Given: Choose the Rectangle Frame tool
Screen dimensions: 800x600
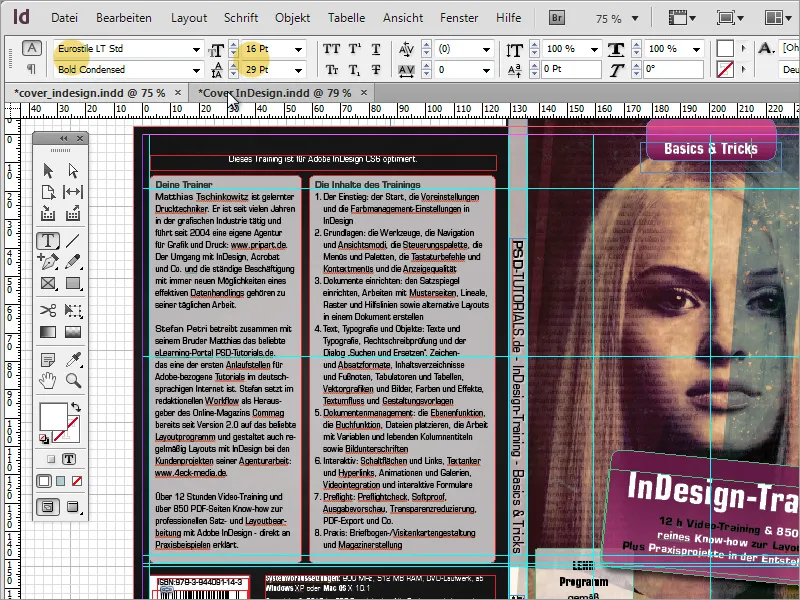Looking at the screenshot, I should [48, 283].
